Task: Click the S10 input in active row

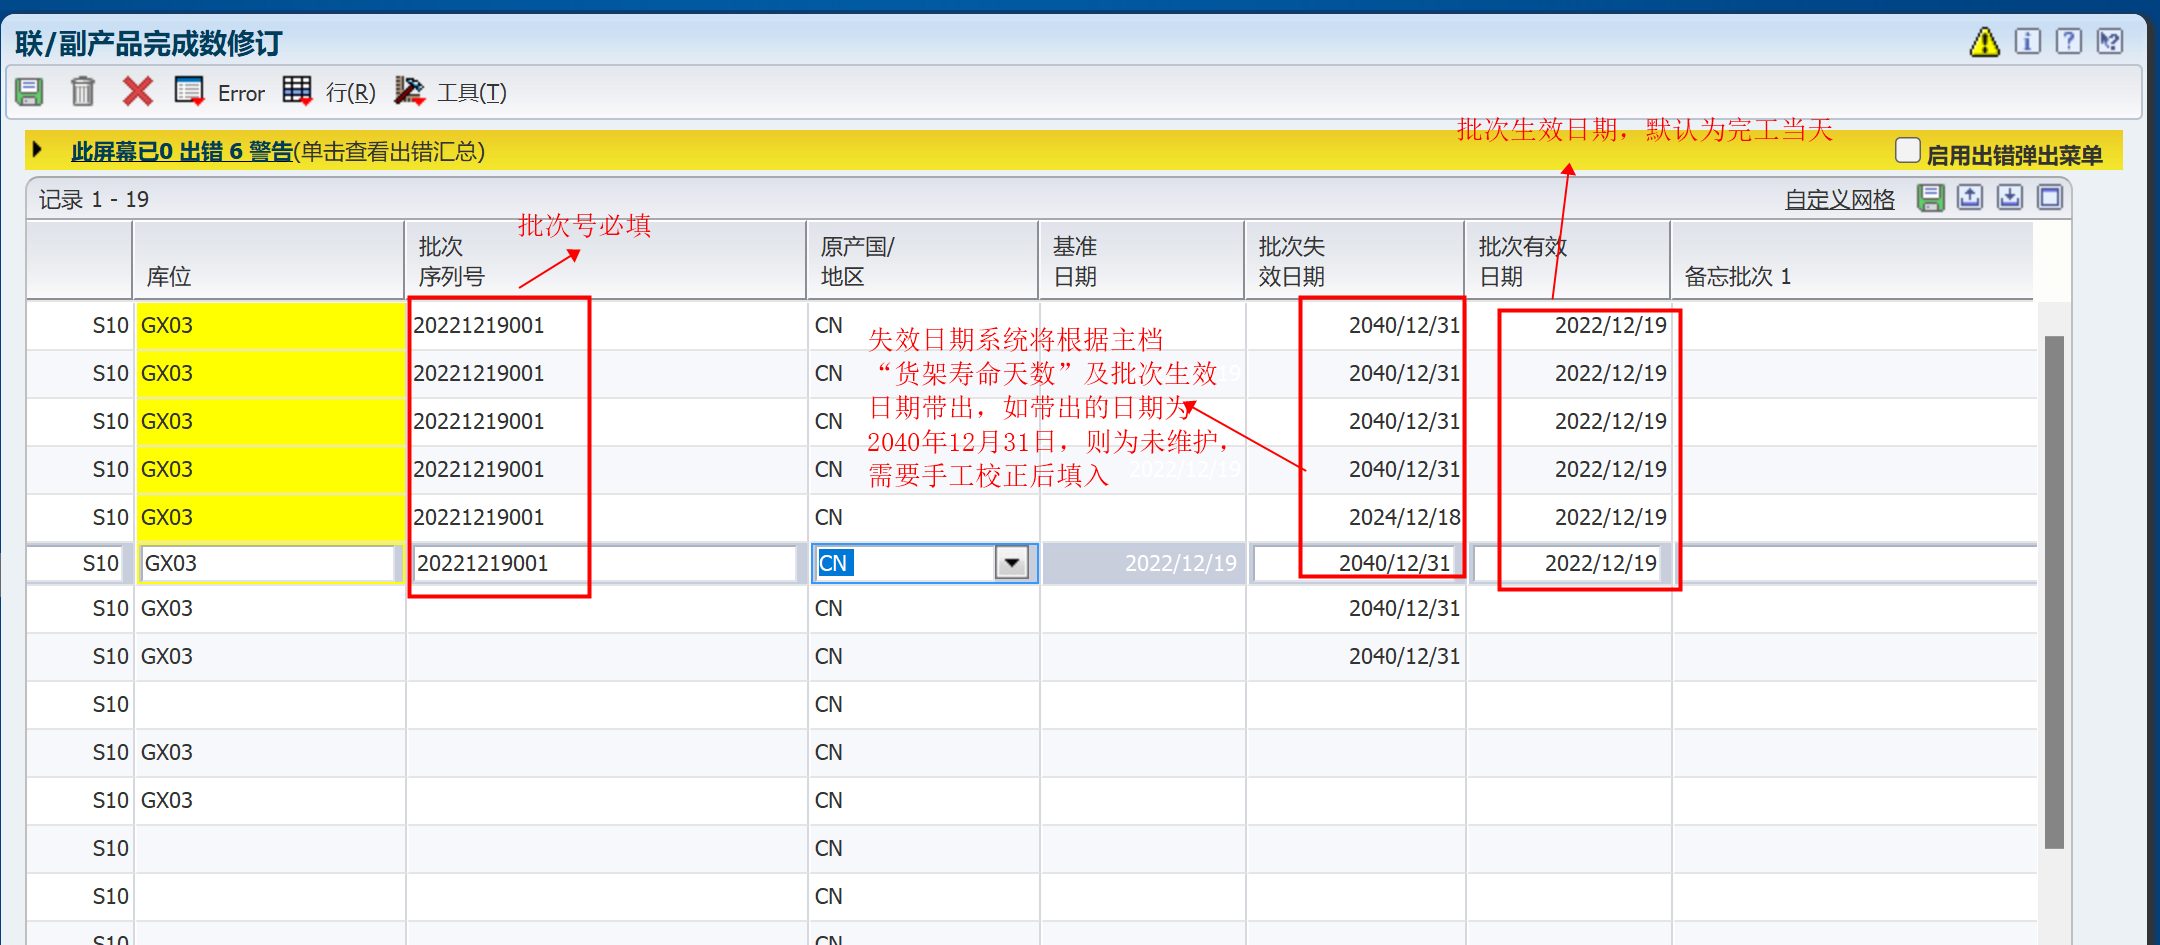Action: click(x=76, y=563)
